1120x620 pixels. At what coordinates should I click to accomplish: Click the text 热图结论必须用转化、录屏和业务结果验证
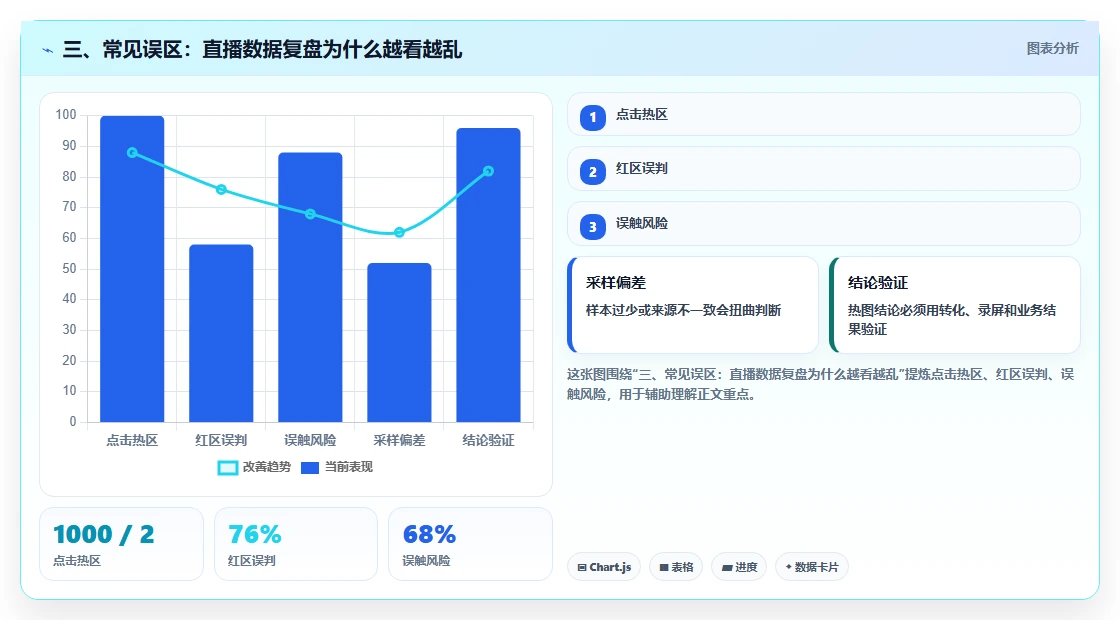click(x=951, y=319)
